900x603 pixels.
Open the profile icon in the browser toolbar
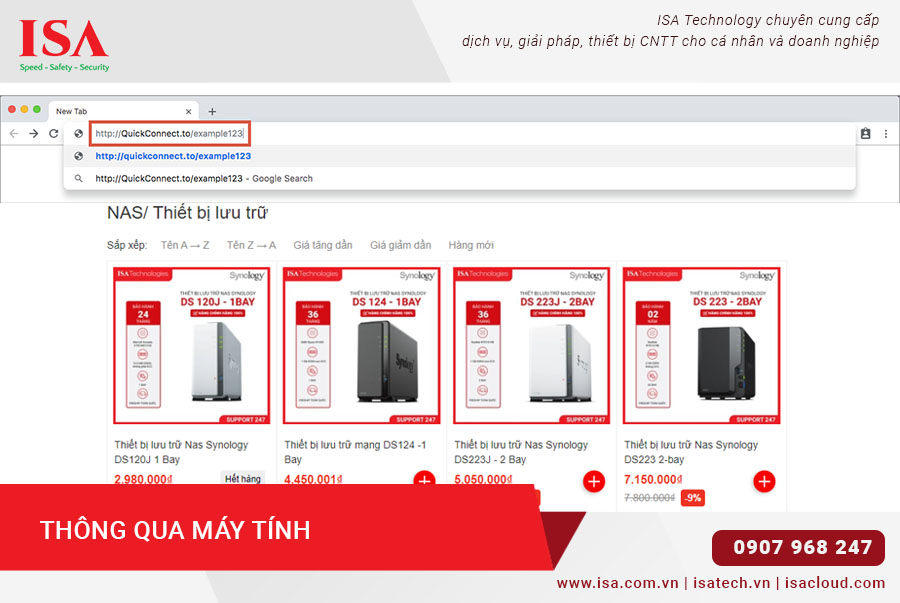pos(866,134)
